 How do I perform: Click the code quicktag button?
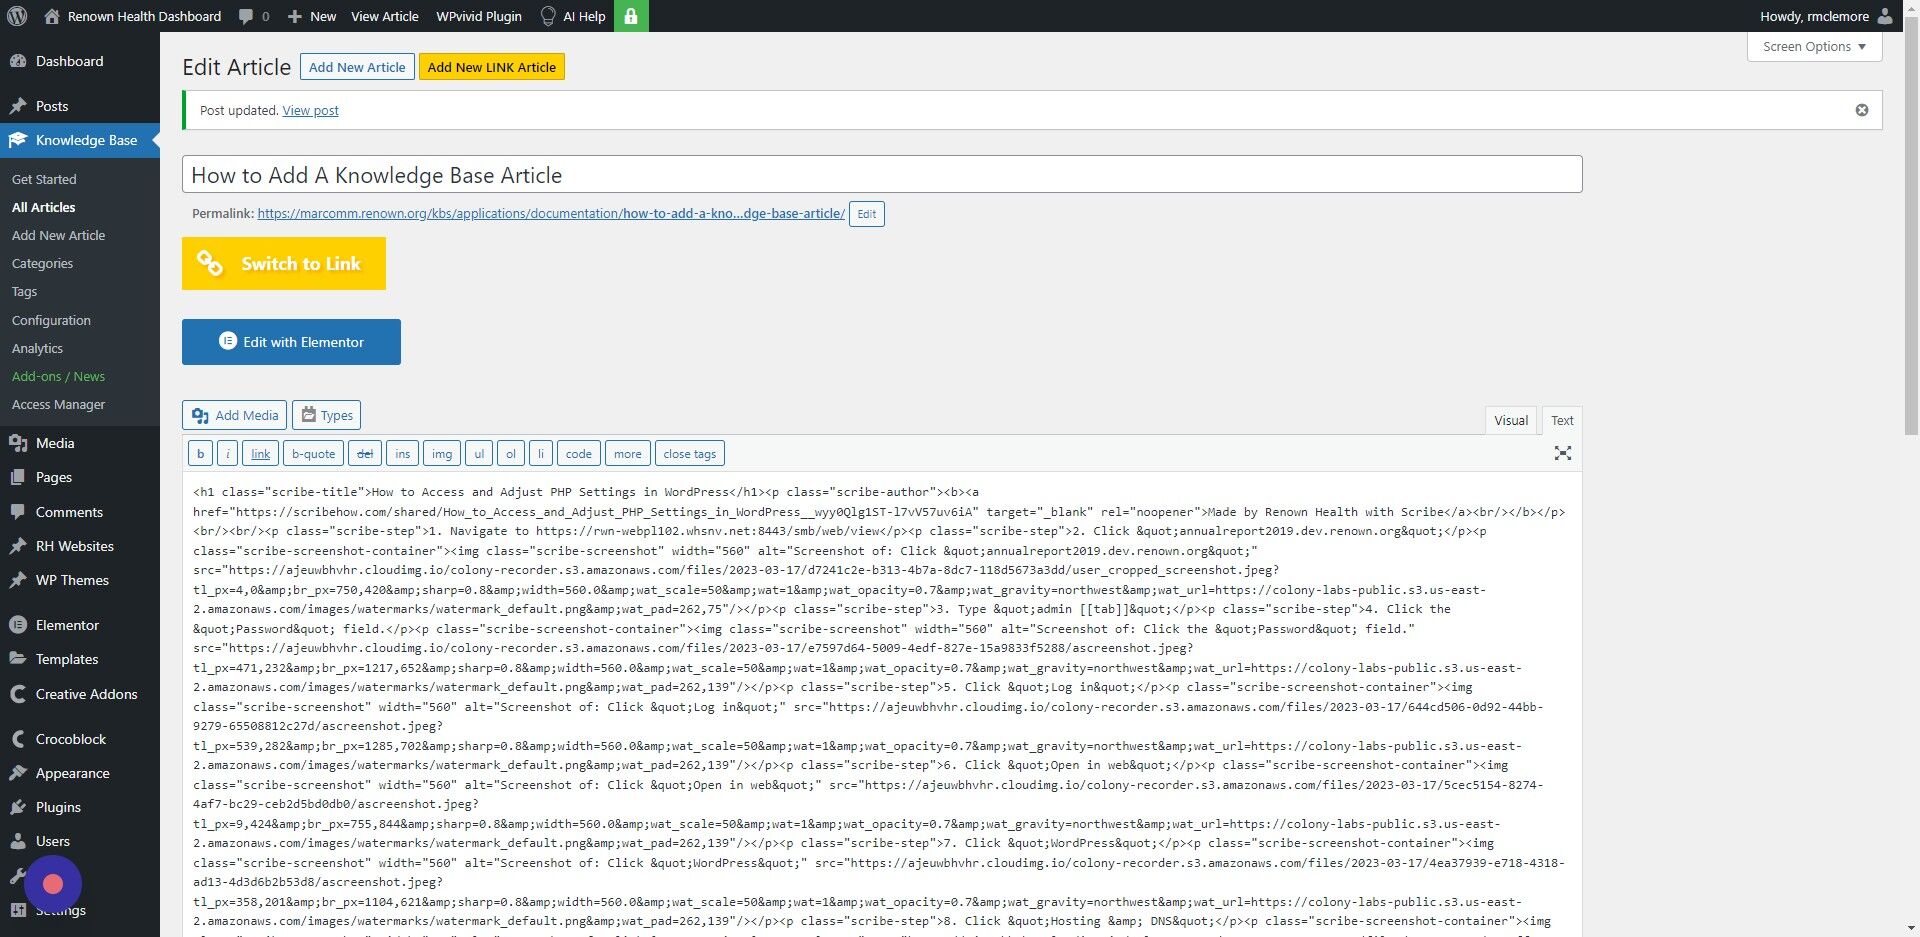[579, 454]
